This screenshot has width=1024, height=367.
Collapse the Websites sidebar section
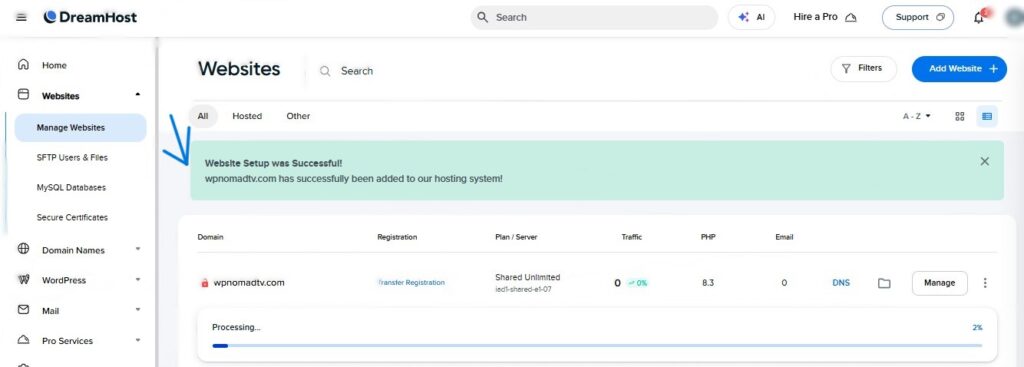(137, 95)
